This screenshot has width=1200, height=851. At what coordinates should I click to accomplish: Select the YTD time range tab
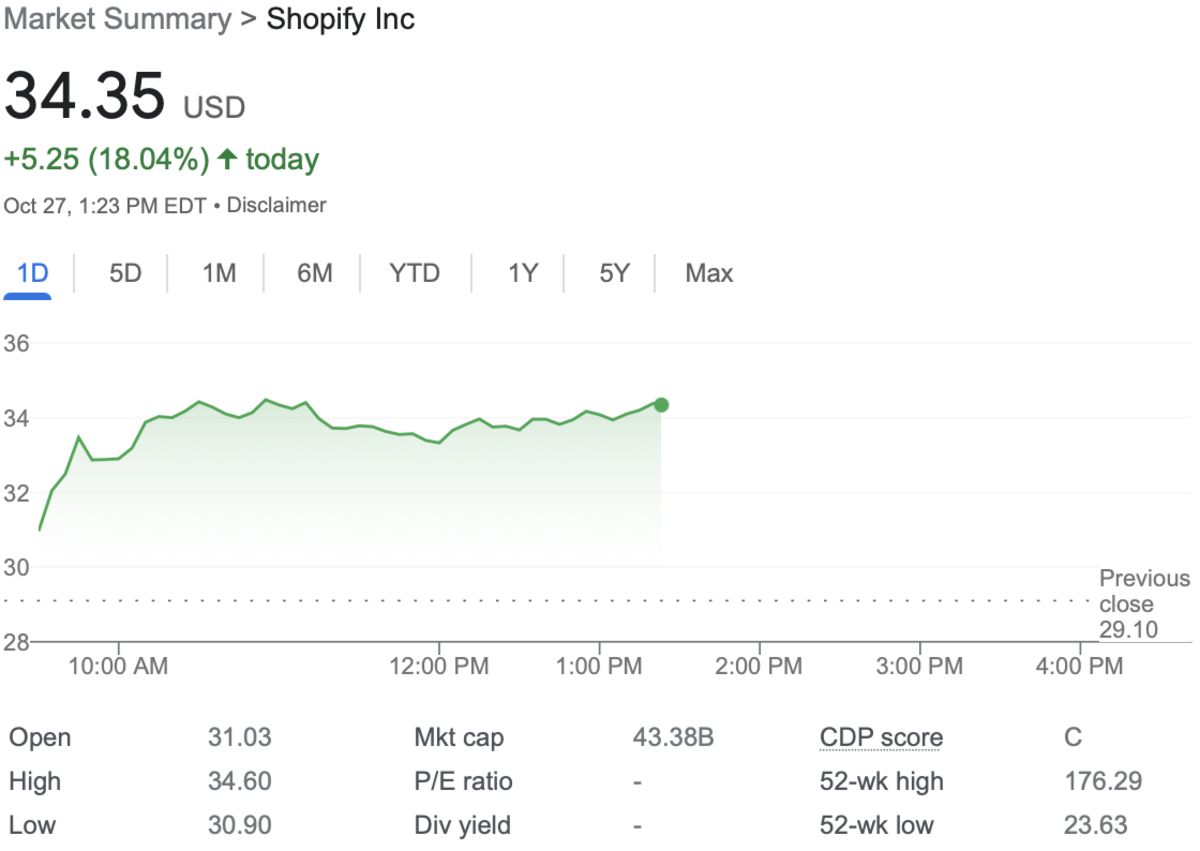[414, 273]
